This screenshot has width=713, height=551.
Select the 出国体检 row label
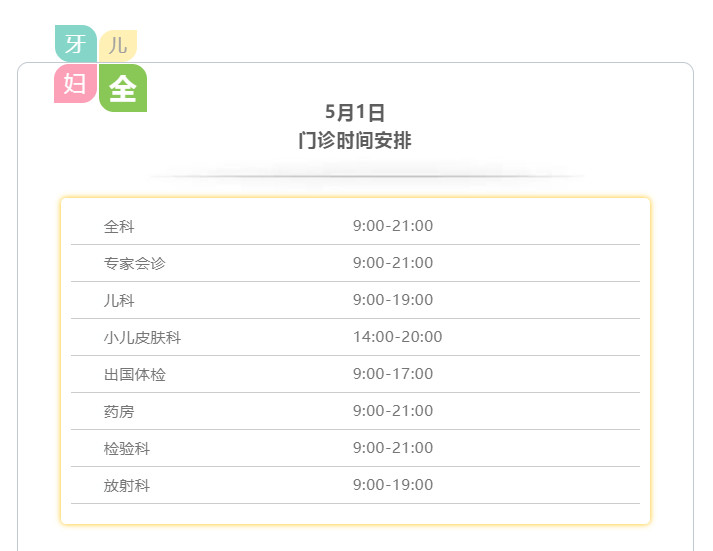135,375
